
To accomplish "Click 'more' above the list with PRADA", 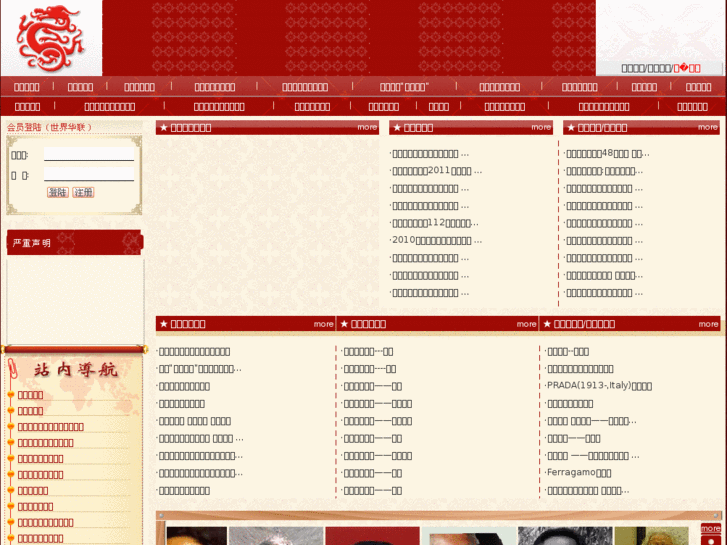I will click(708, 324).
